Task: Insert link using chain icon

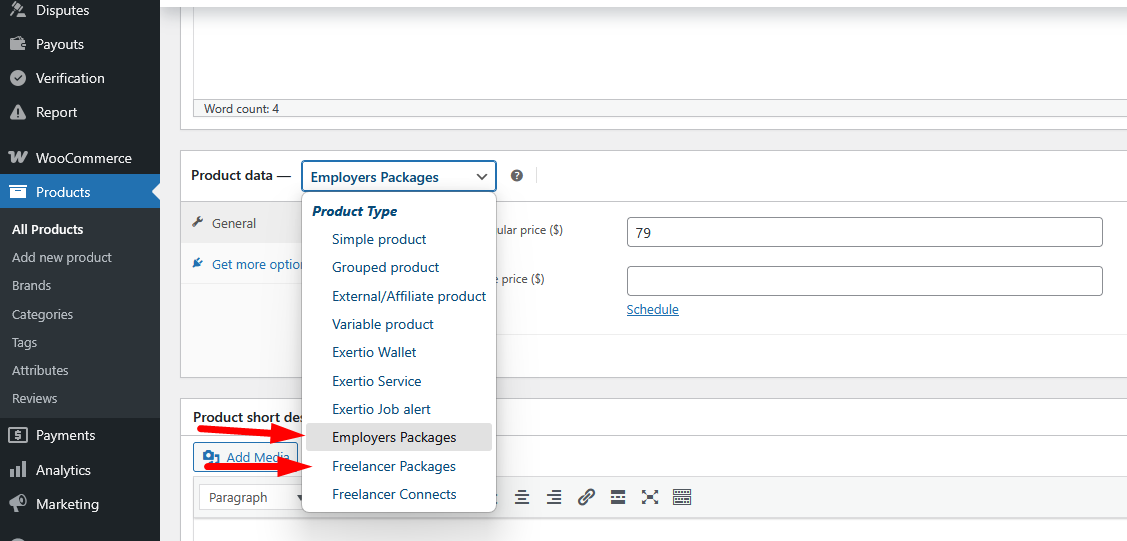Action: click(586, 497)
